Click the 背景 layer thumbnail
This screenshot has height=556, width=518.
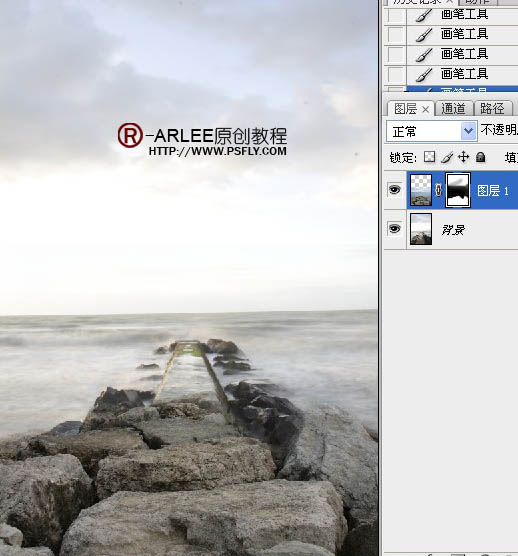[x=421, y=229]
